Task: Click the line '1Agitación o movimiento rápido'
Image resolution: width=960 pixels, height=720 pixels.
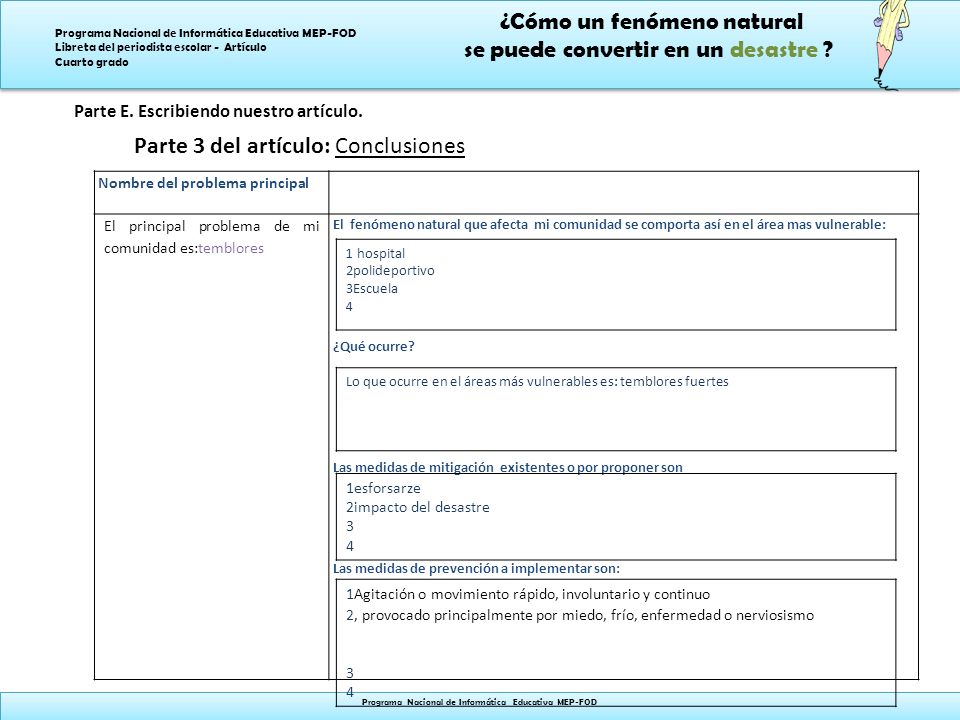Action: pyautogui.click(x=528, y=594)
